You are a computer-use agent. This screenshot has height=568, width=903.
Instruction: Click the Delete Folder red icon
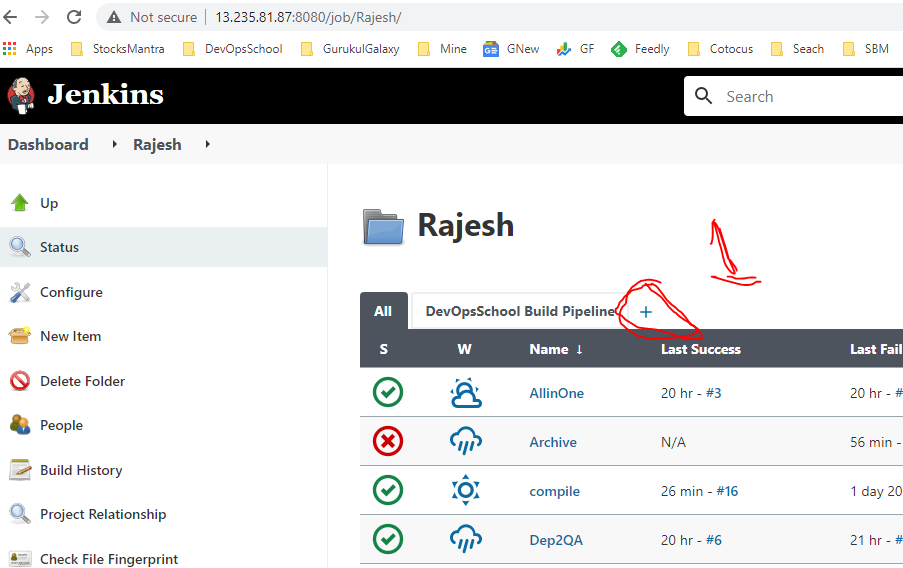20,381
